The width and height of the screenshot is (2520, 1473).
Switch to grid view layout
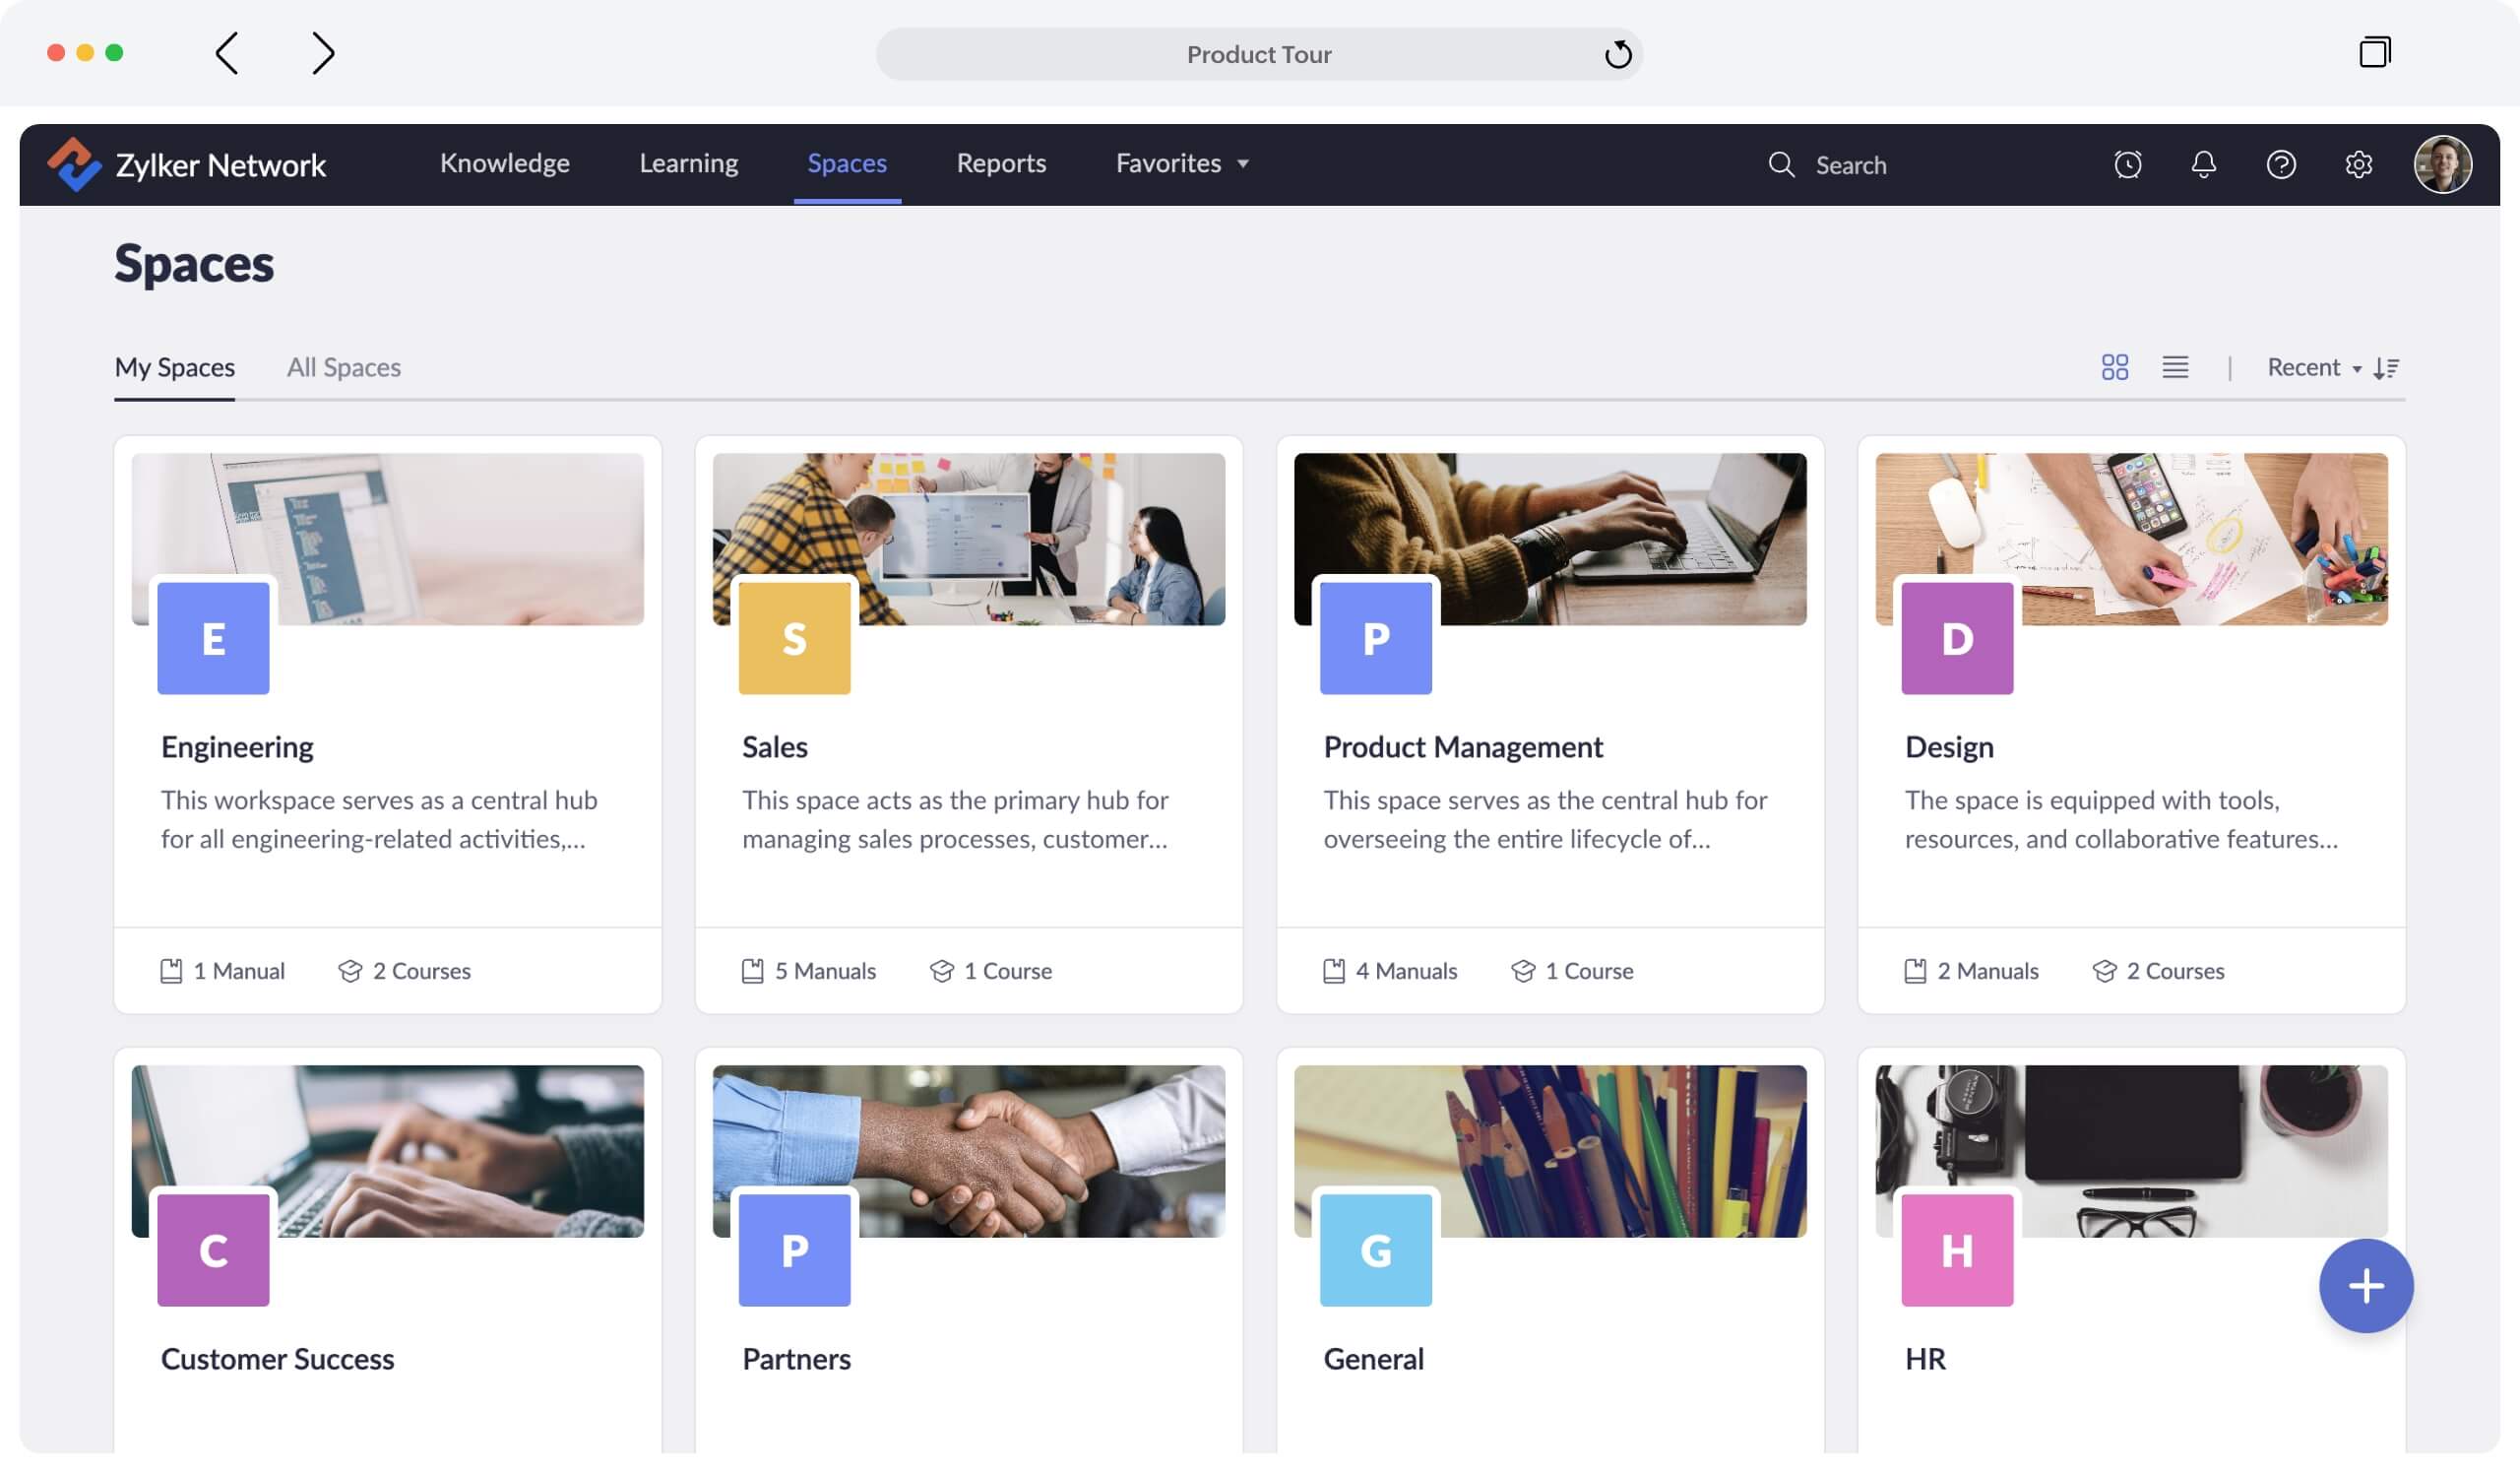click(x=2114, y=368)
